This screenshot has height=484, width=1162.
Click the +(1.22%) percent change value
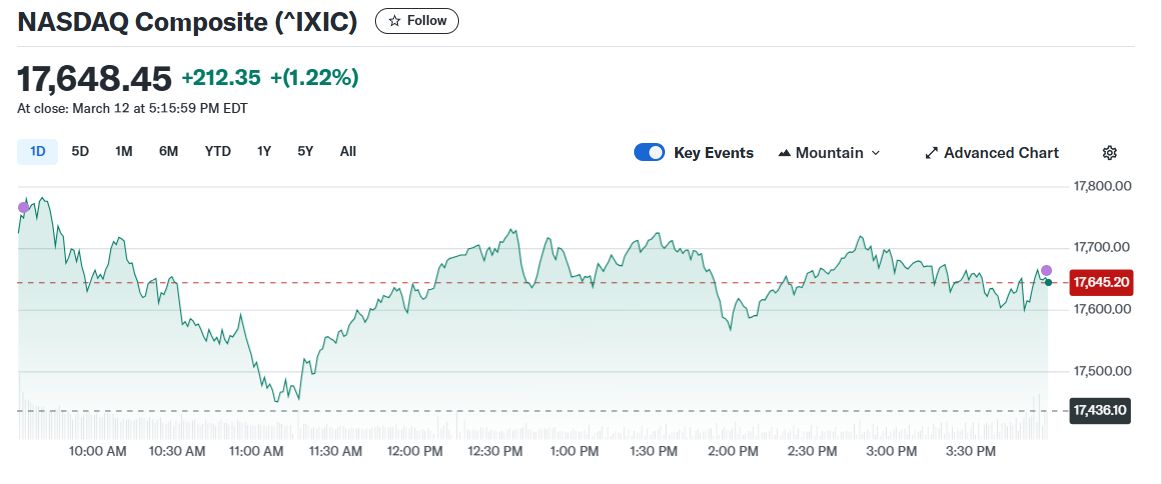[x=315, y=78]
